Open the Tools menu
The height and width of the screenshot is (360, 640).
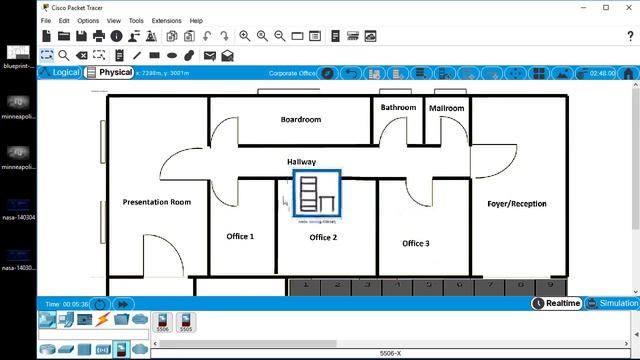pyautogui.click(x=136, y=21)
